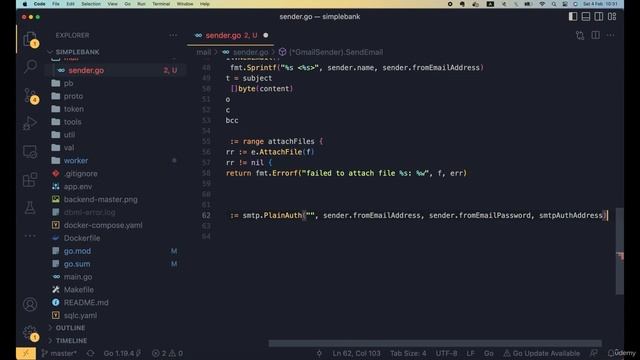
Task: Click the Go 1.19.4 version indicator
Action: 122,353
